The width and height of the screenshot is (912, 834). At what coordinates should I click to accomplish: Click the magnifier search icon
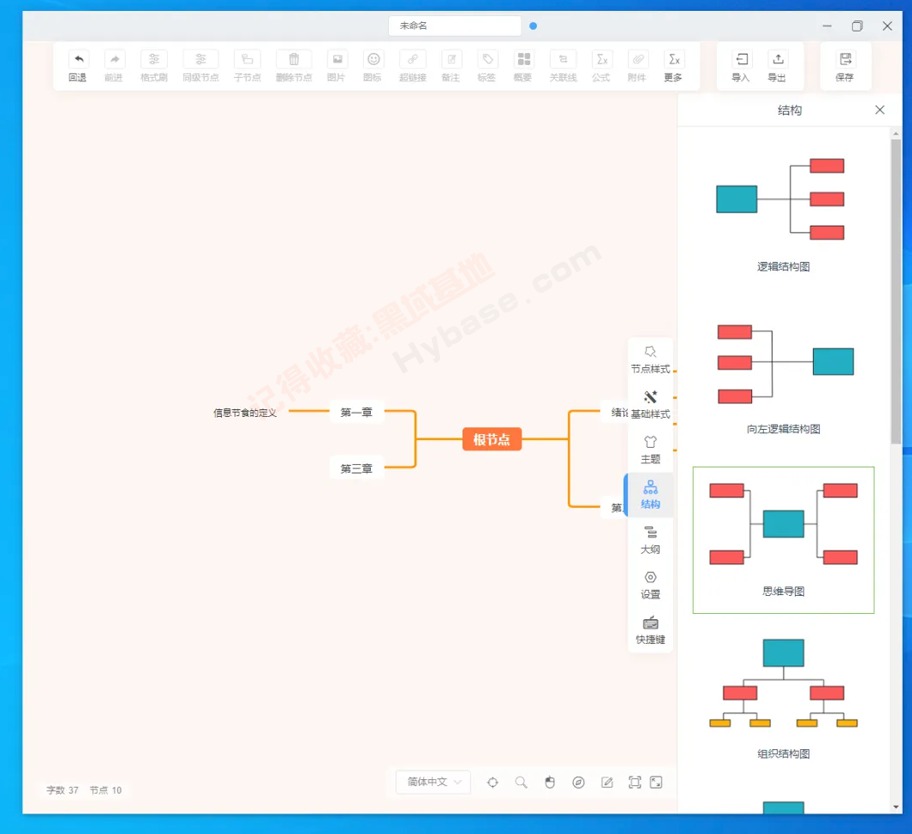pyautogui.click(x=521, y=782)
